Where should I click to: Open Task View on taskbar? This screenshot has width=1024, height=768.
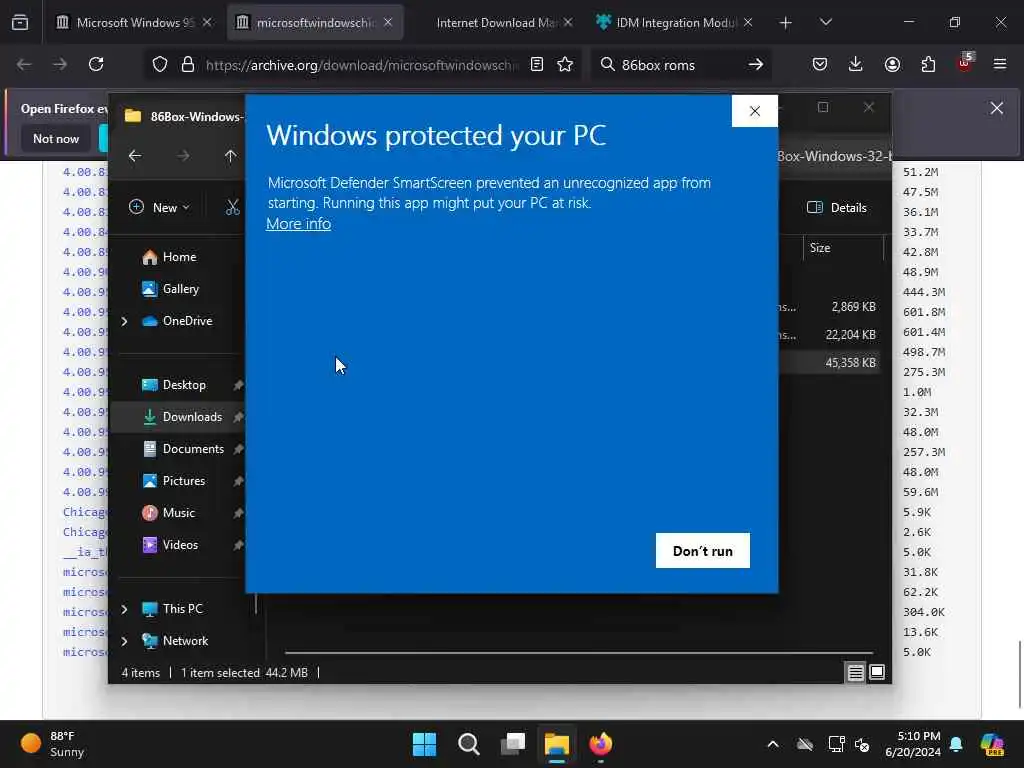[x=513, y=744]
